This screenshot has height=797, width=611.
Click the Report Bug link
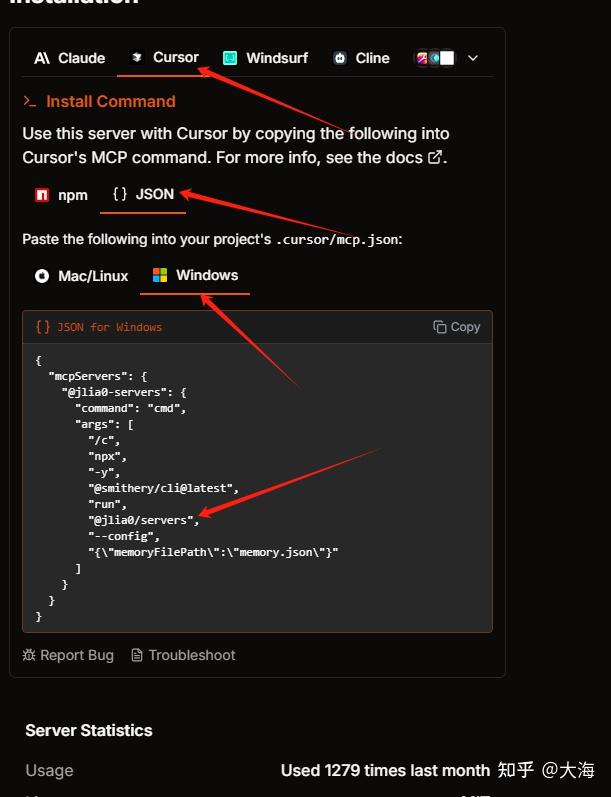click(68, 655)
